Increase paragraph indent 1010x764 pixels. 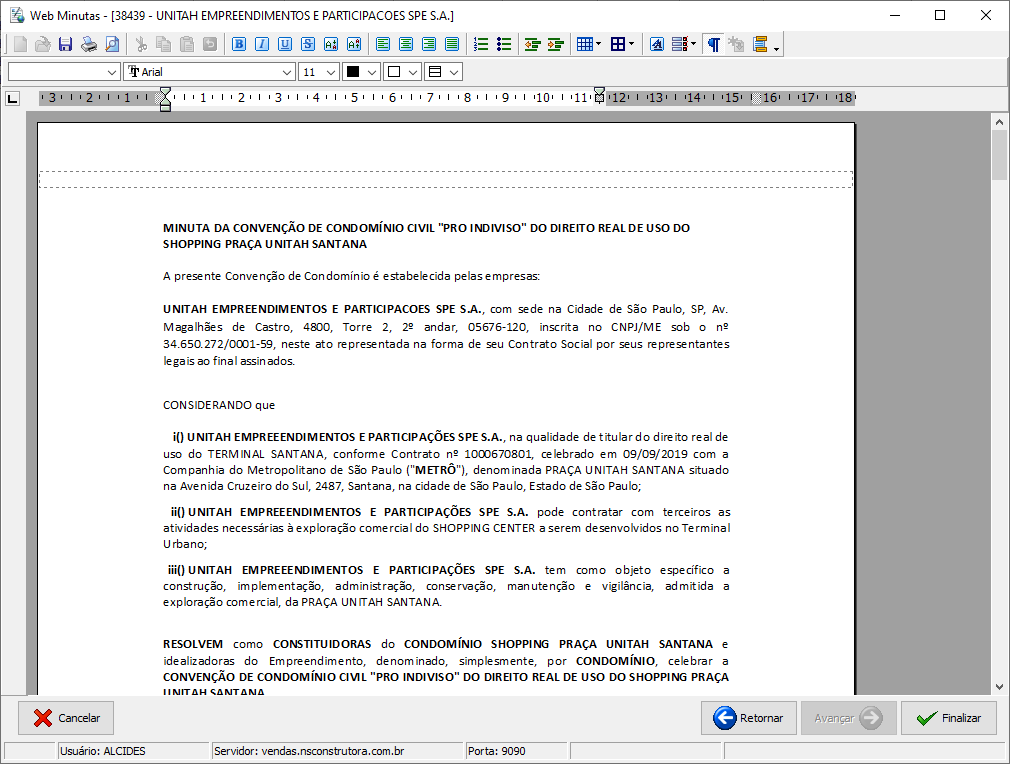point(555,44)
